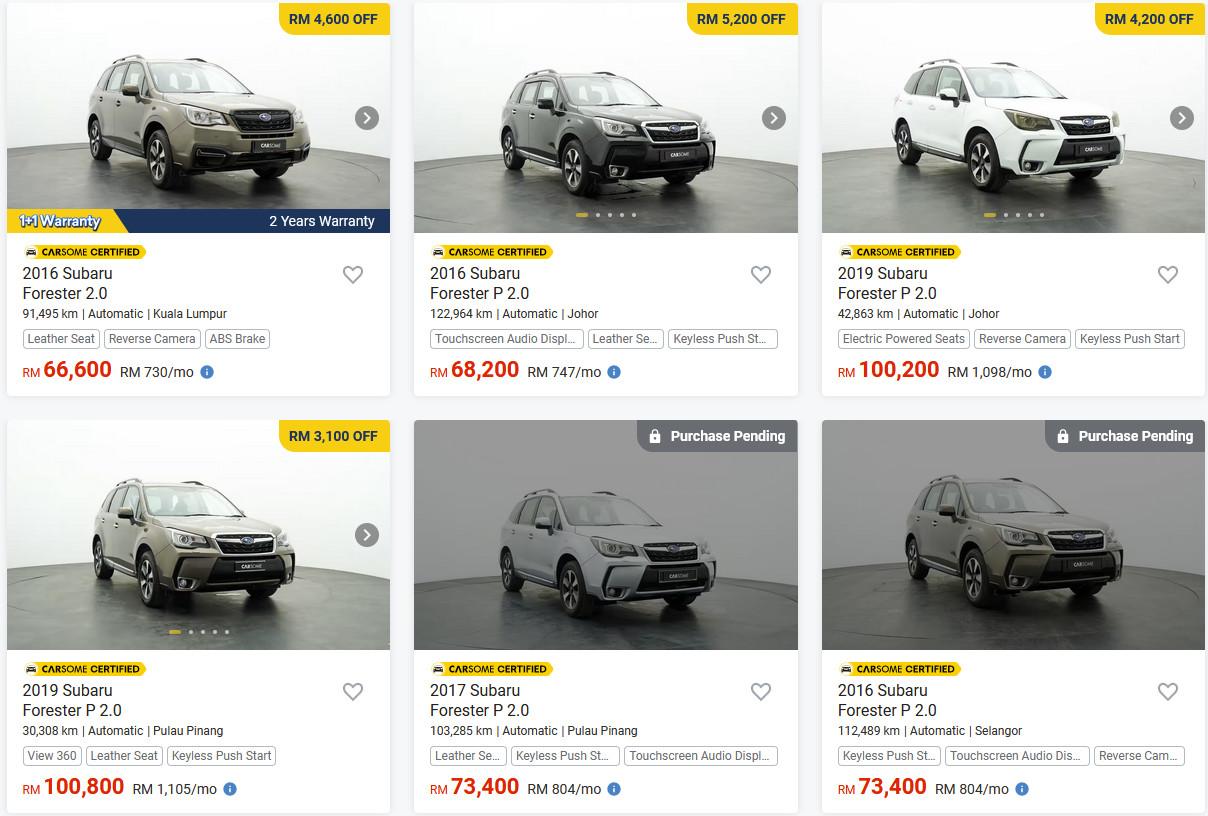Select the View 360 tag
Image resolution: width=1208 pixels, height=816 pixels.
pyautogui.click(x=52, y=756)
